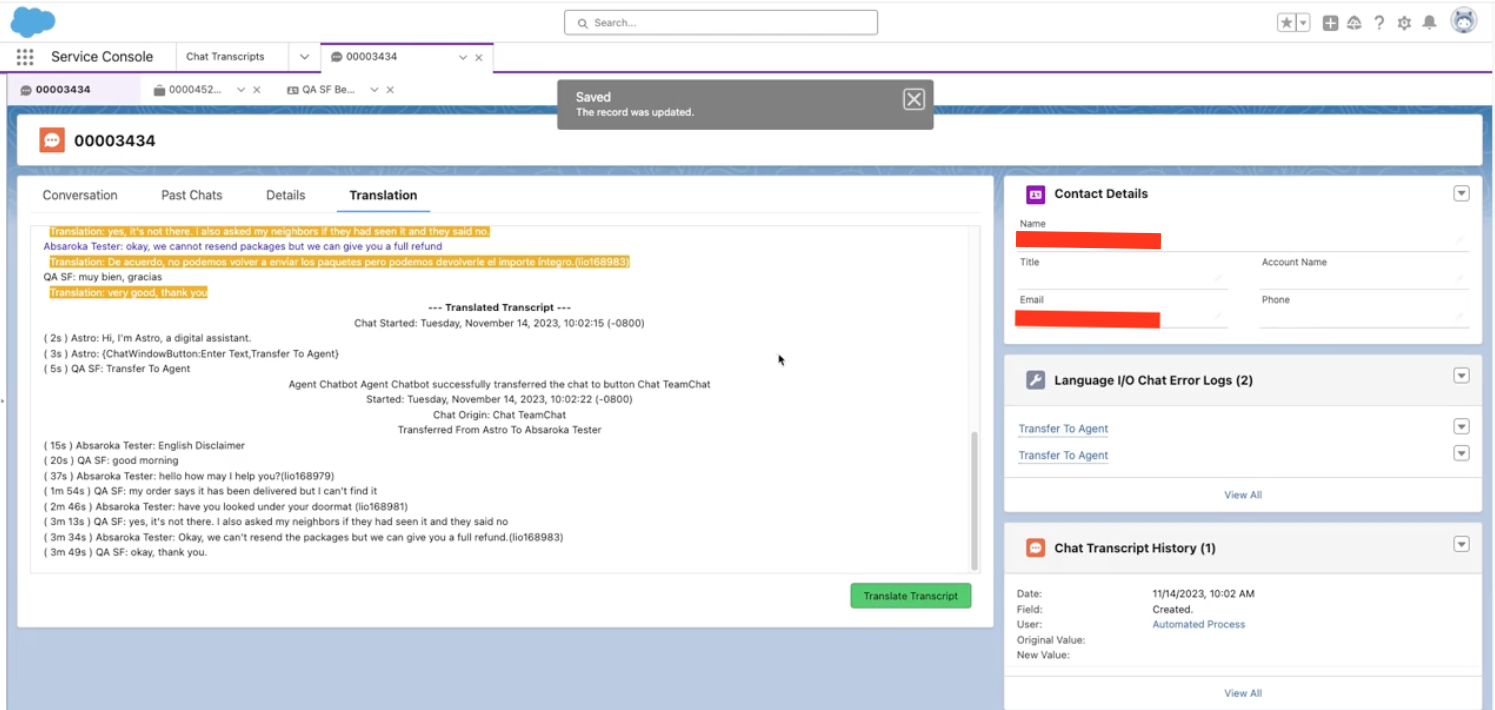
Task: Switch to the Conversation tab
Action: tap(80, 195)
